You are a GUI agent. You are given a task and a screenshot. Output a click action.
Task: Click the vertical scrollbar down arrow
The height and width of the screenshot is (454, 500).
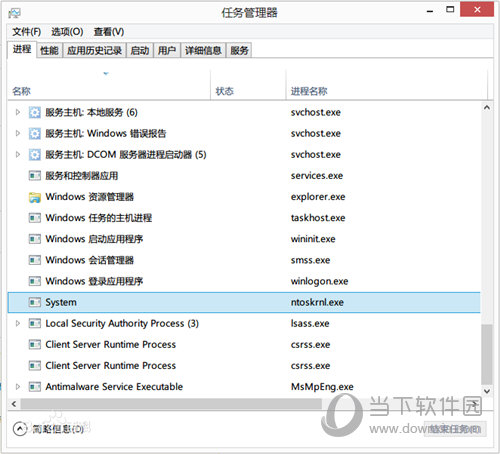[487, 391]
